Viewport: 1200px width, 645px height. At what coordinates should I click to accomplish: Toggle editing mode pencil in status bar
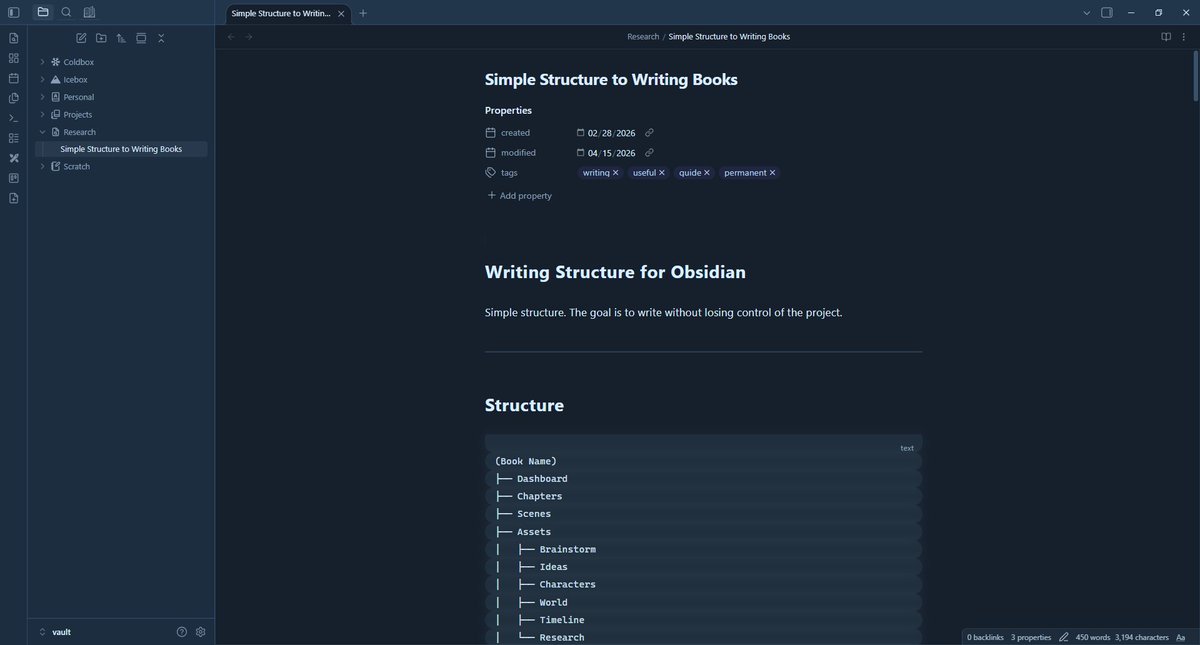click(1064, 637)
